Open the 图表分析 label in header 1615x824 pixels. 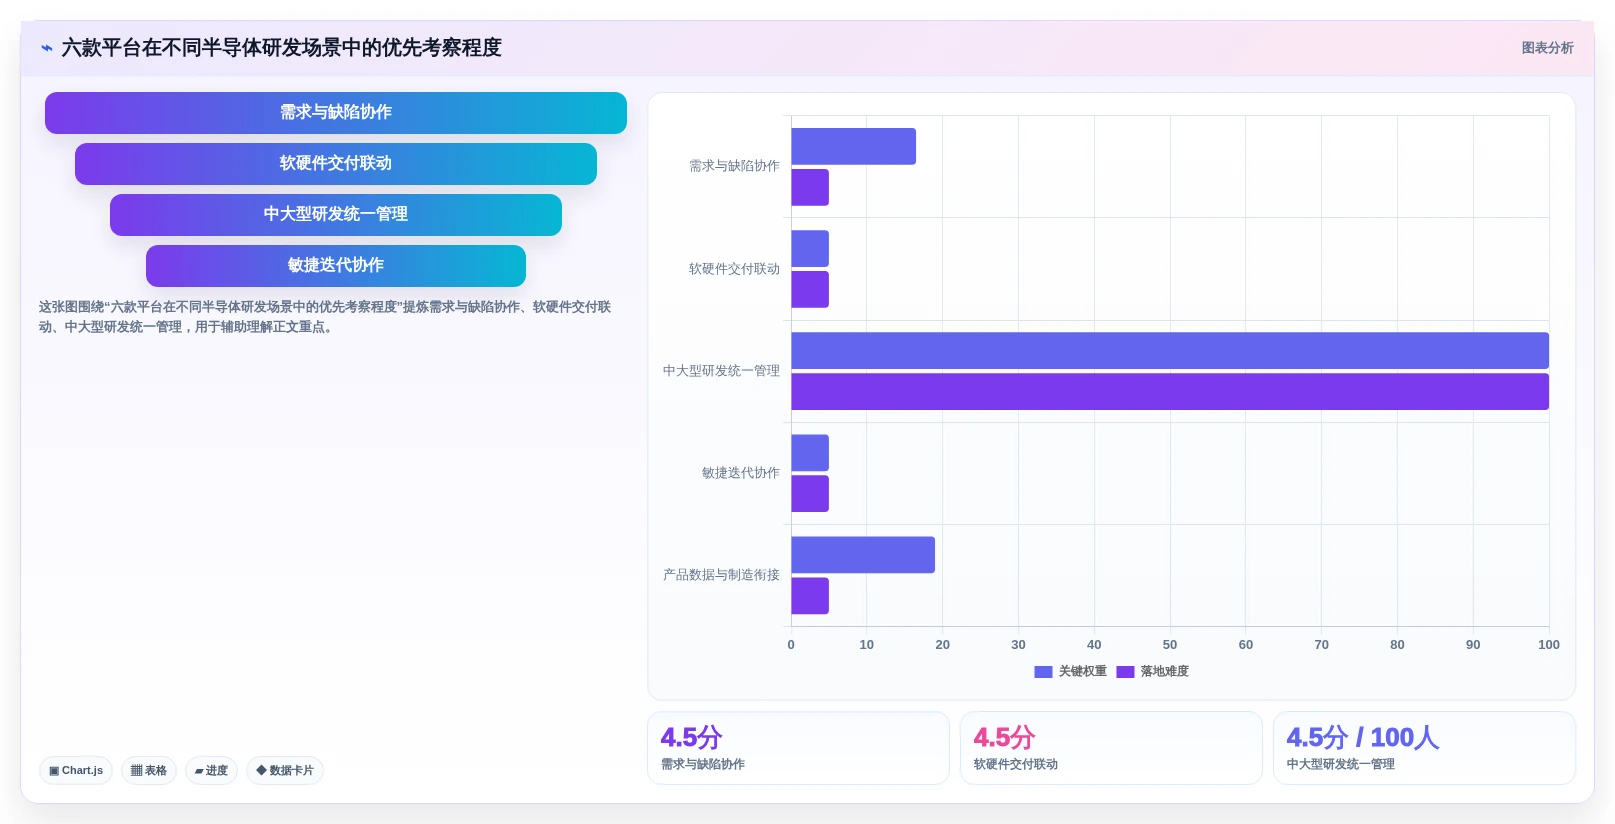tap(1547, 48)
